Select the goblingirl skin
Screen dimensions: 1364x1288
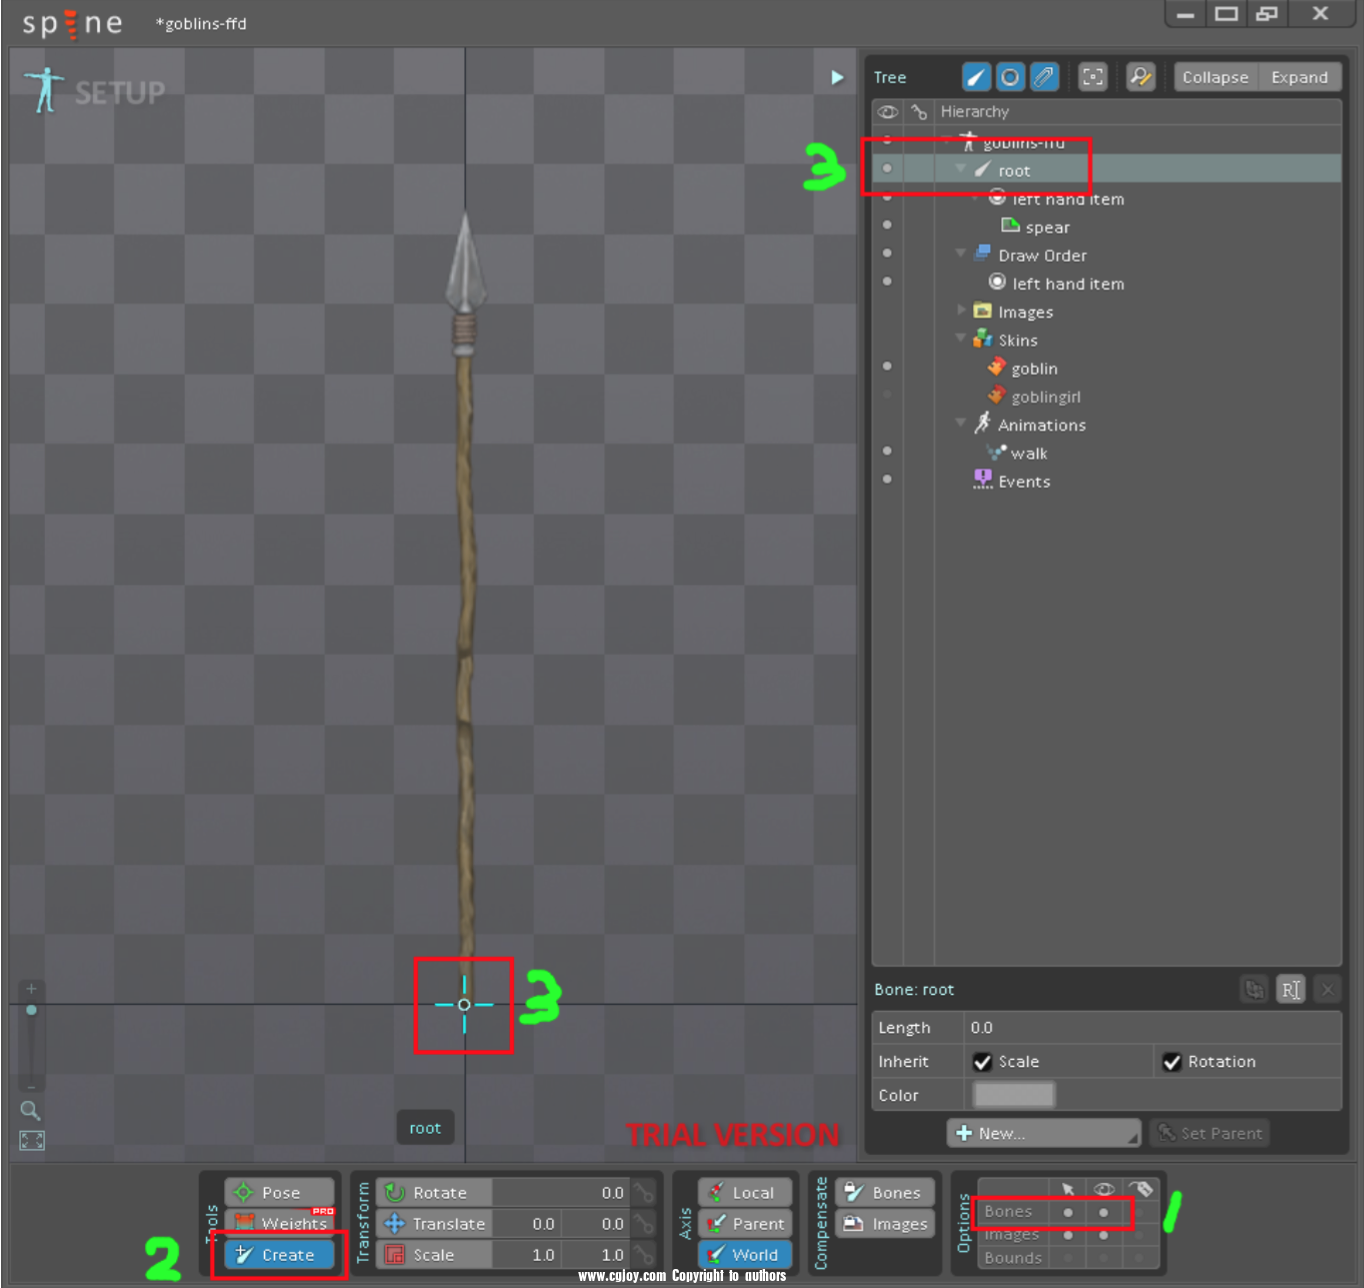pyautogui.click(x=1045, y=397)
